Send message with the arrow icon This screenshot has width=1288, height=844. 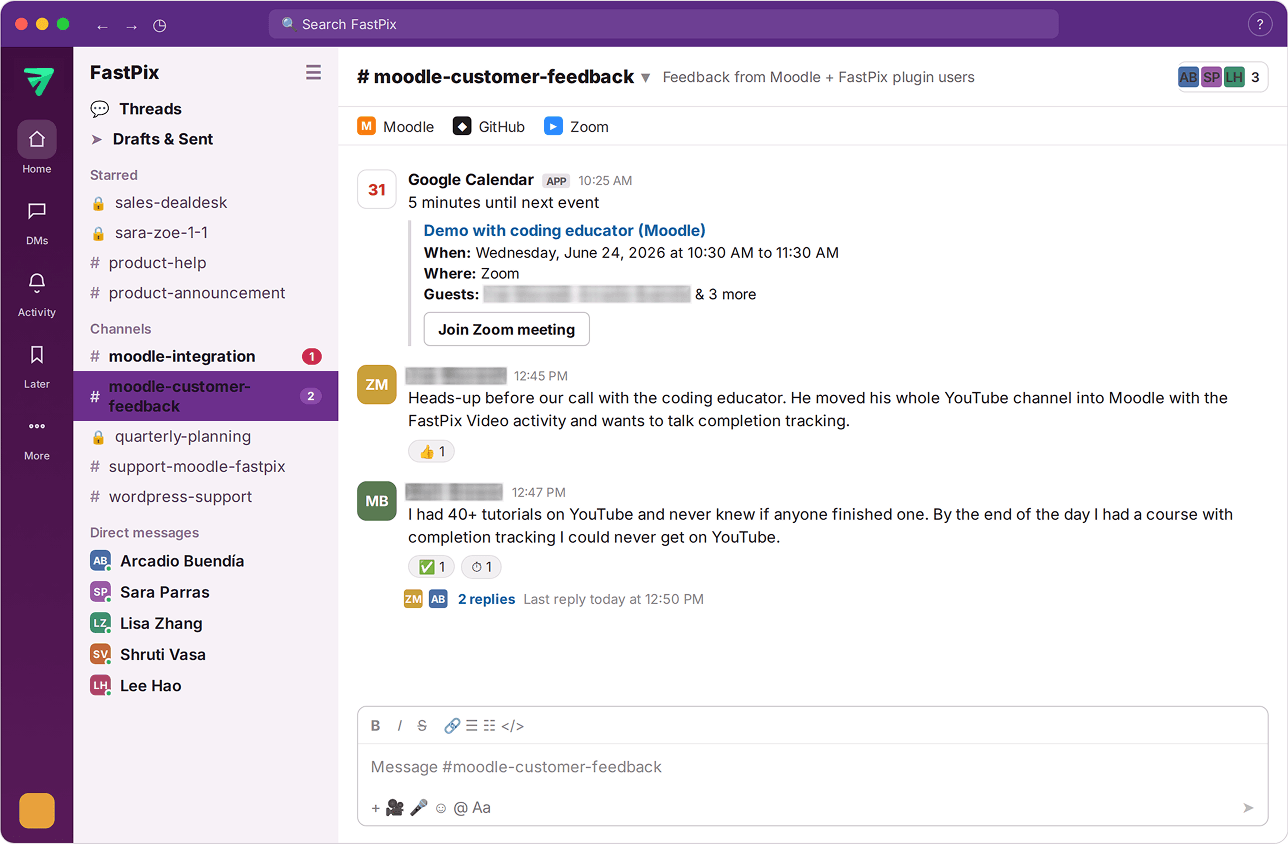point(1248,808)
